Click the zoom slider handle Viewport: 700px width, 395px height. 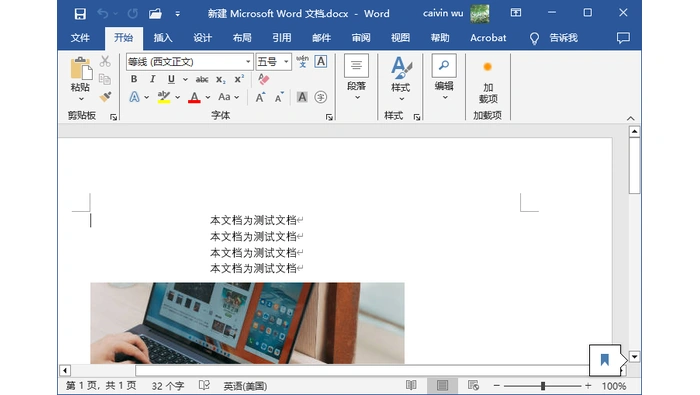[543, 386]
